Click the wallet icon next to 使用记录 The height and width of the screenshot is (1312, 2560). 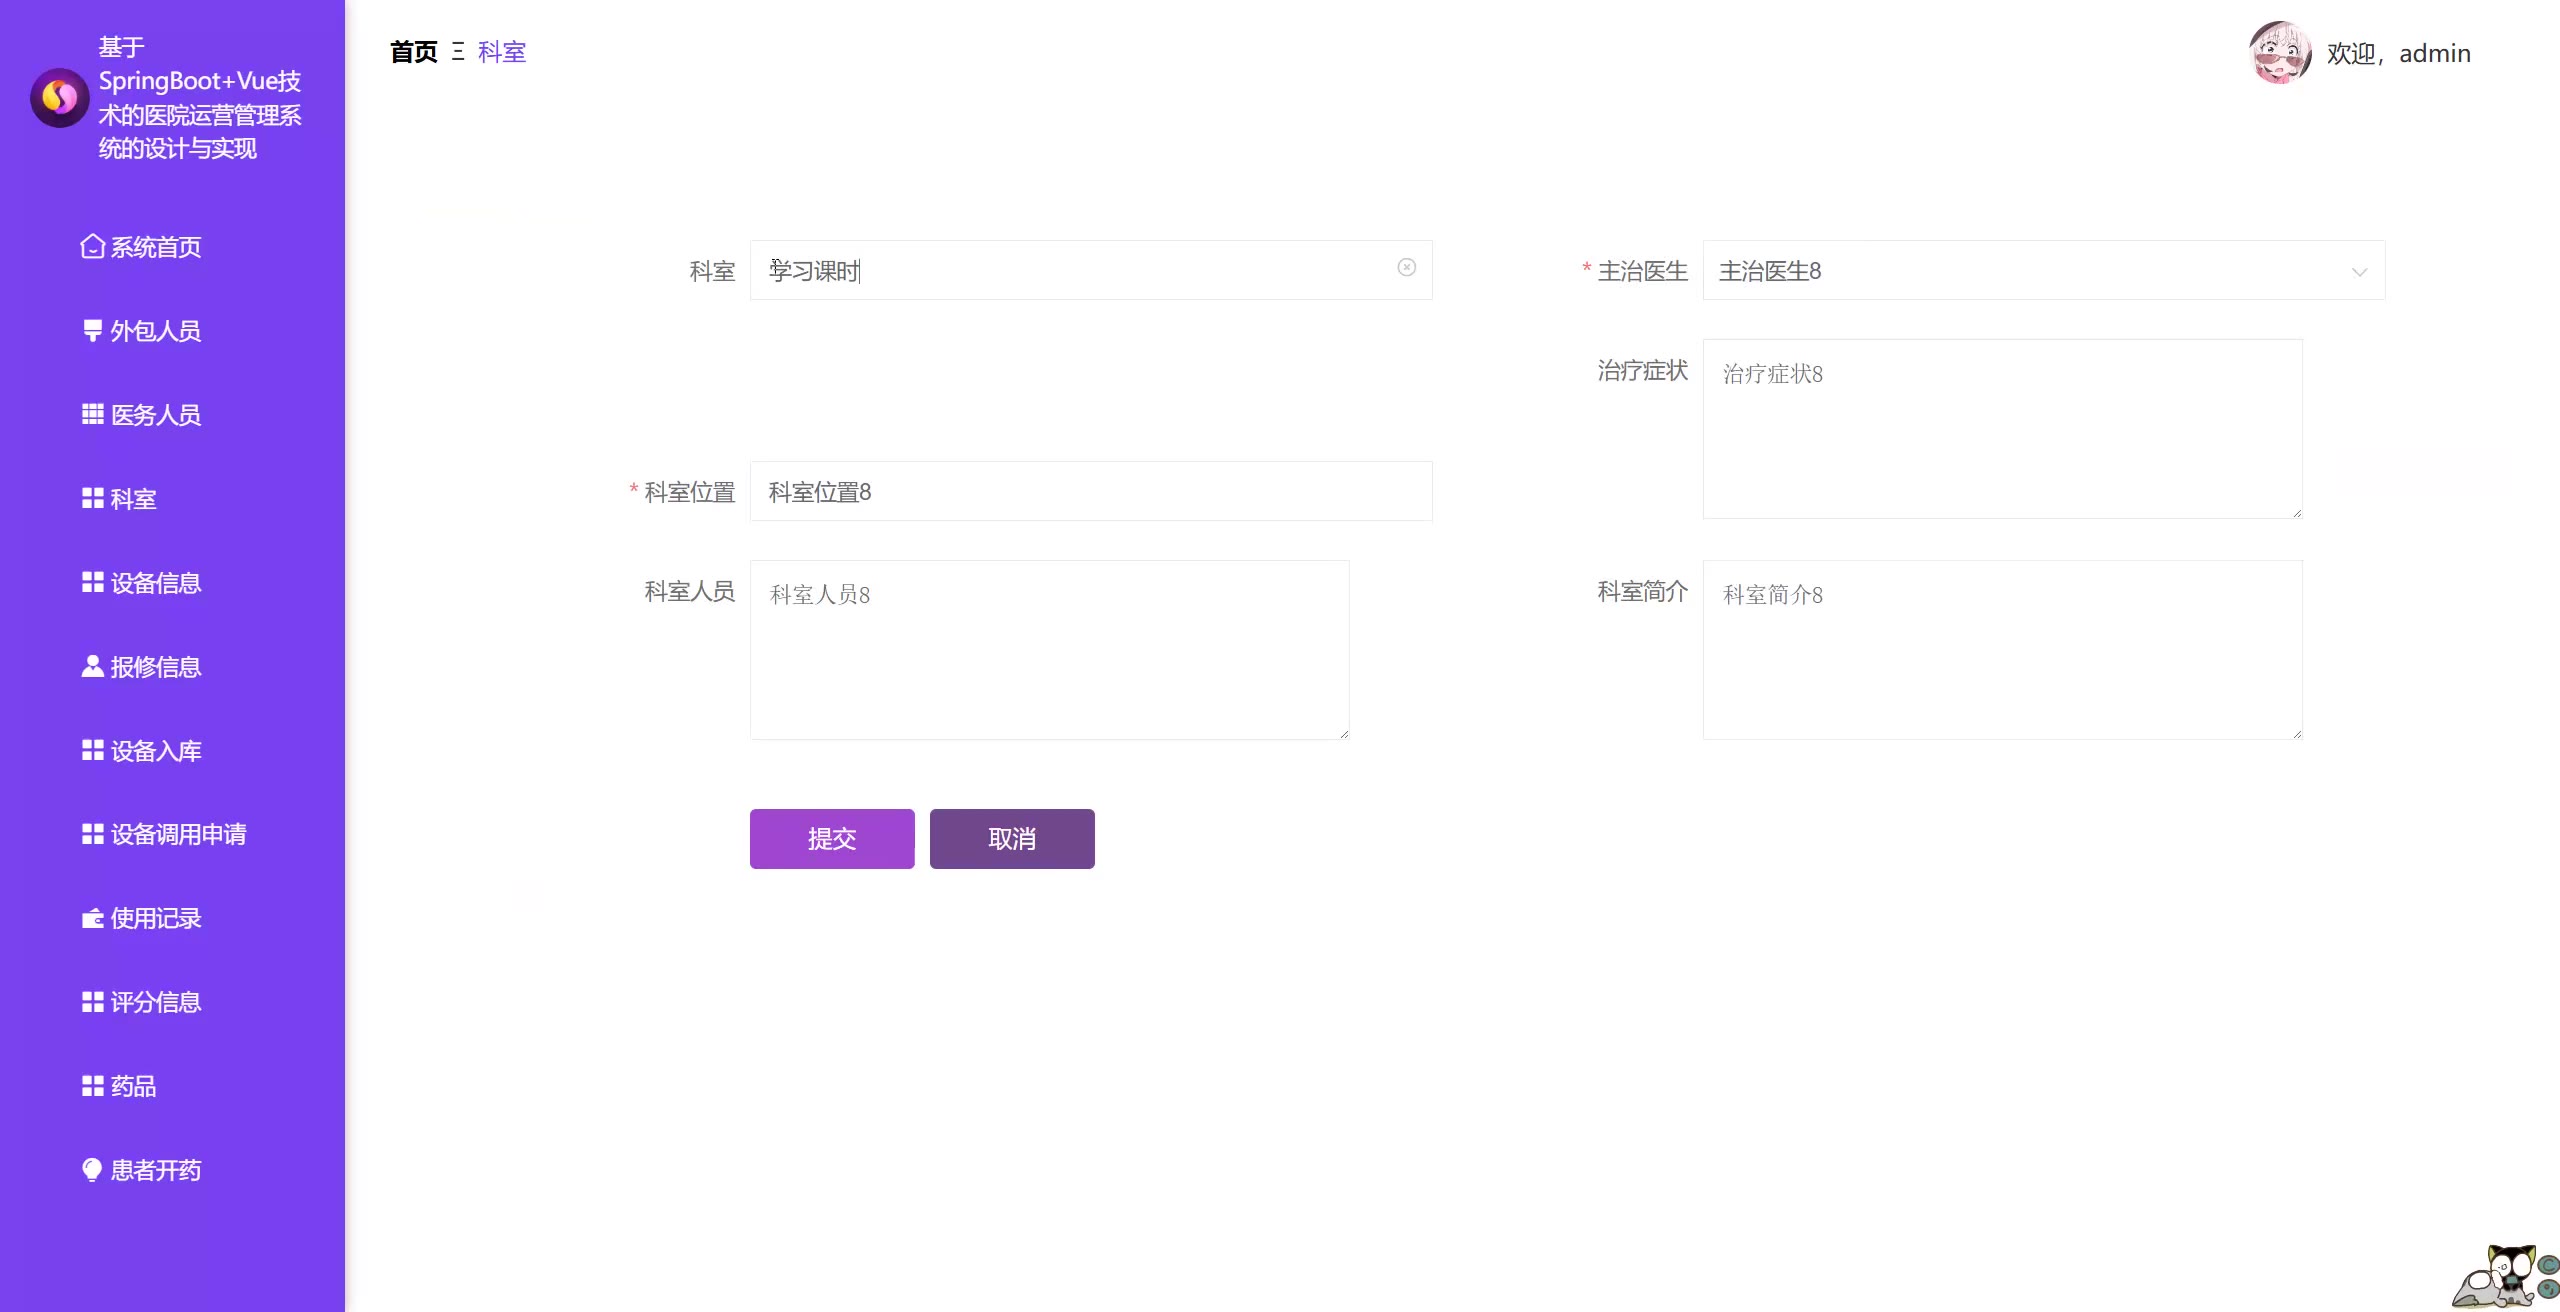92,918
